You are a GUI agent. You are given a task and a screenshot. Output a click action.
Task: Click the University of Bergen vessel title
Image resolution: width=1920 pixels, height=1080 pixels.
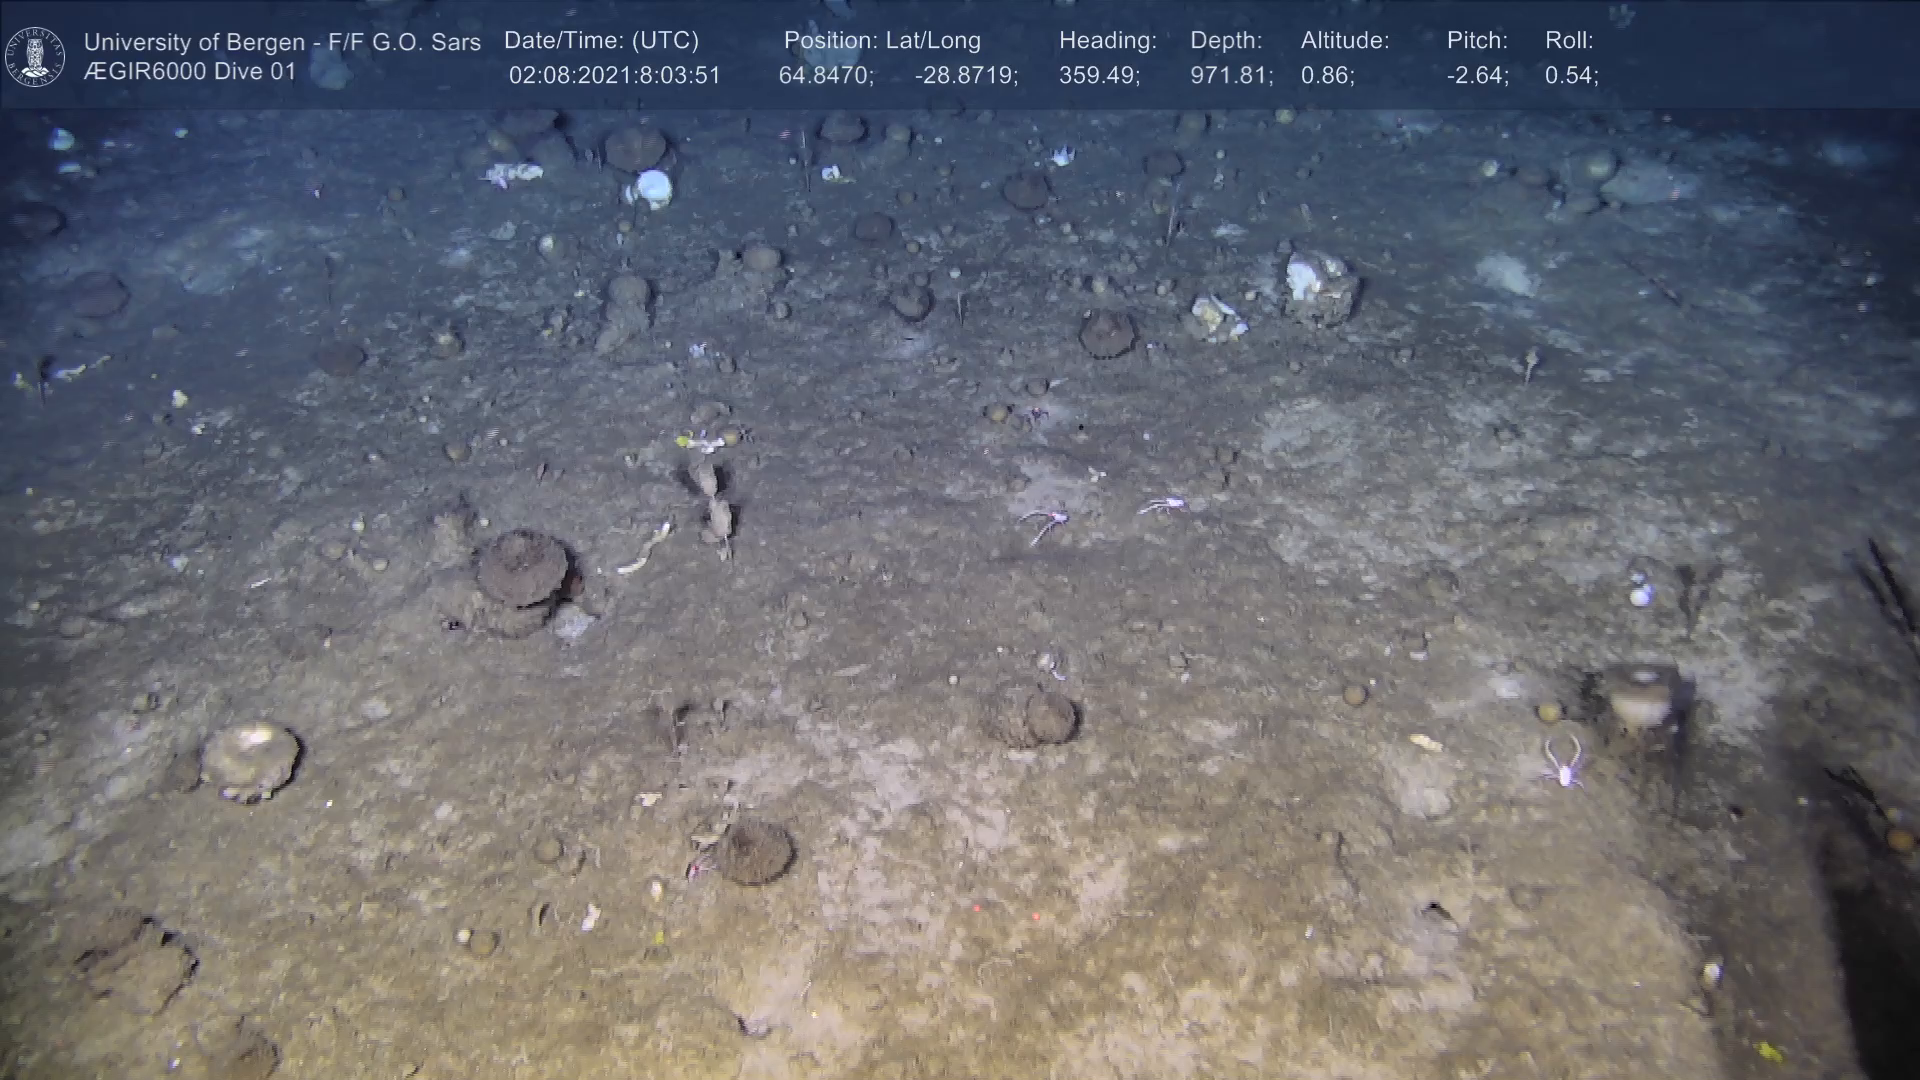coord(282,42)
